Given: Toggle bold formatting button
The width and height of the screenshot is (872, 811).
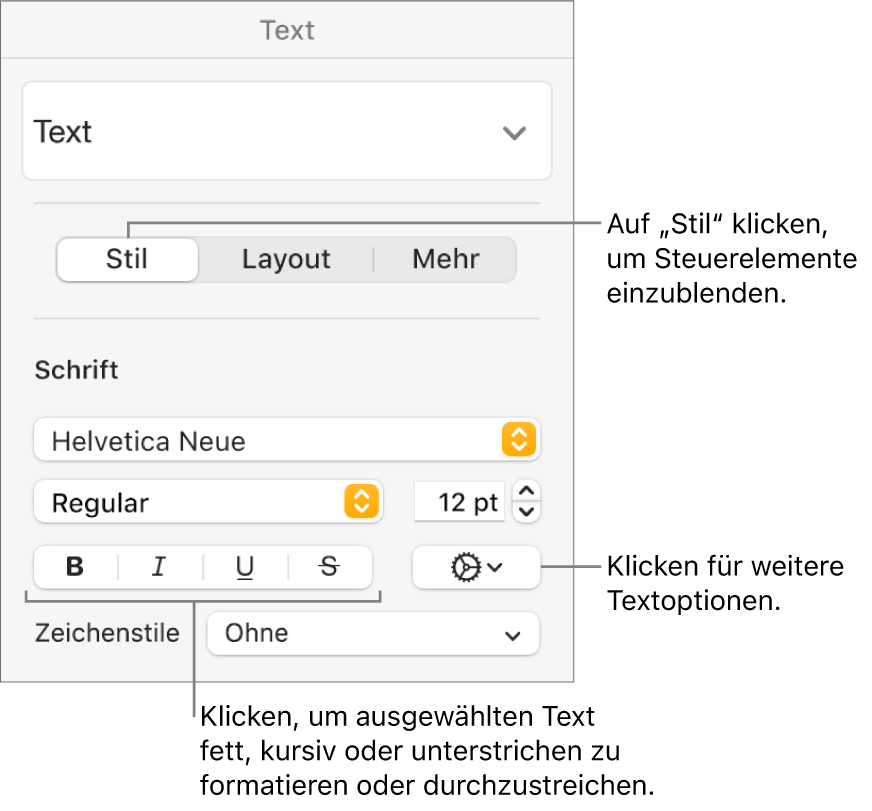Looking at the screenshot, I should pos(75,567).
